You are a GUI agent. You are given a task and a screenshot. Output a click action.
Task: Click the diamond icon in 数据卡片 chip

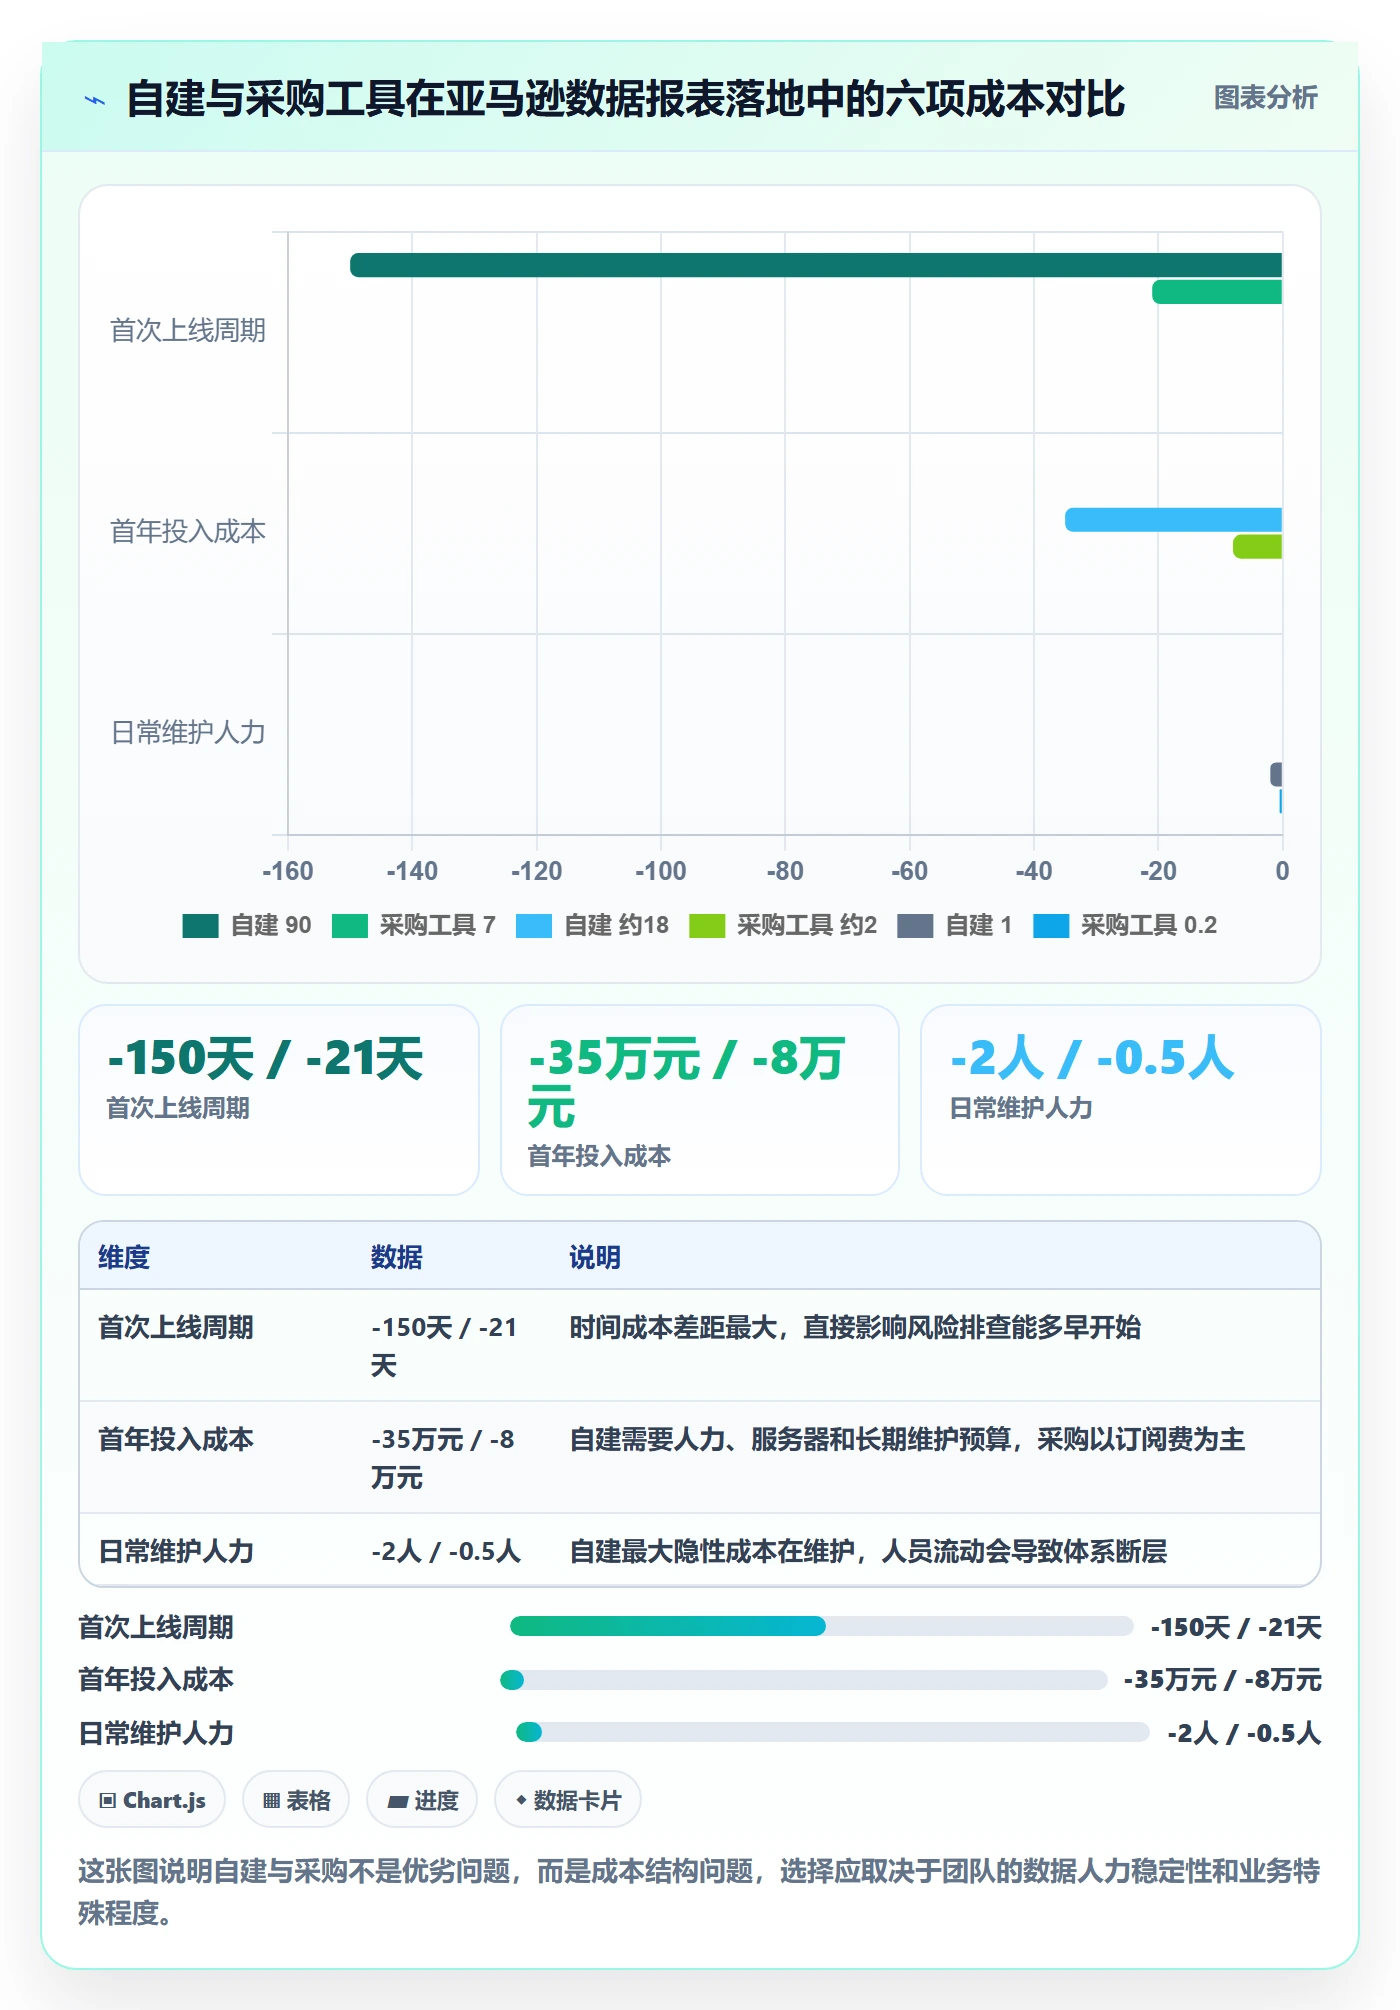pos(521,1800)
